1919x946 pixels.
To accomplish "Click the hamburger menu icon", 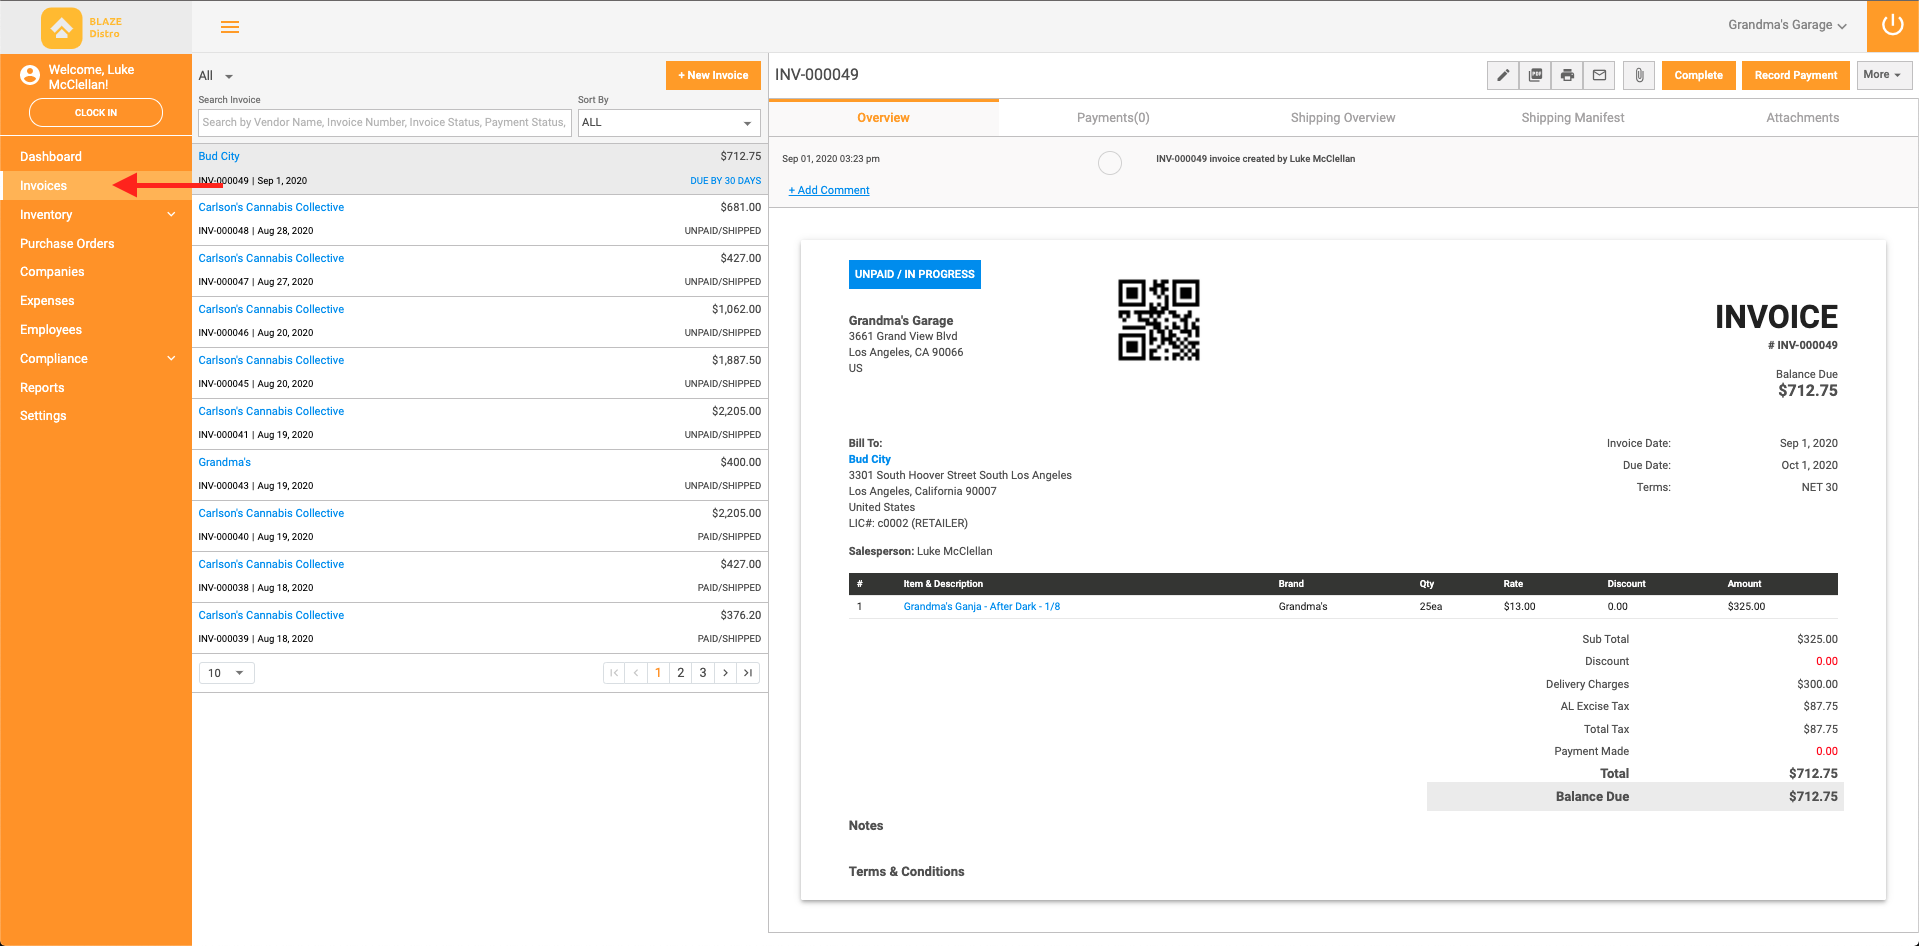I will [230, 27].
